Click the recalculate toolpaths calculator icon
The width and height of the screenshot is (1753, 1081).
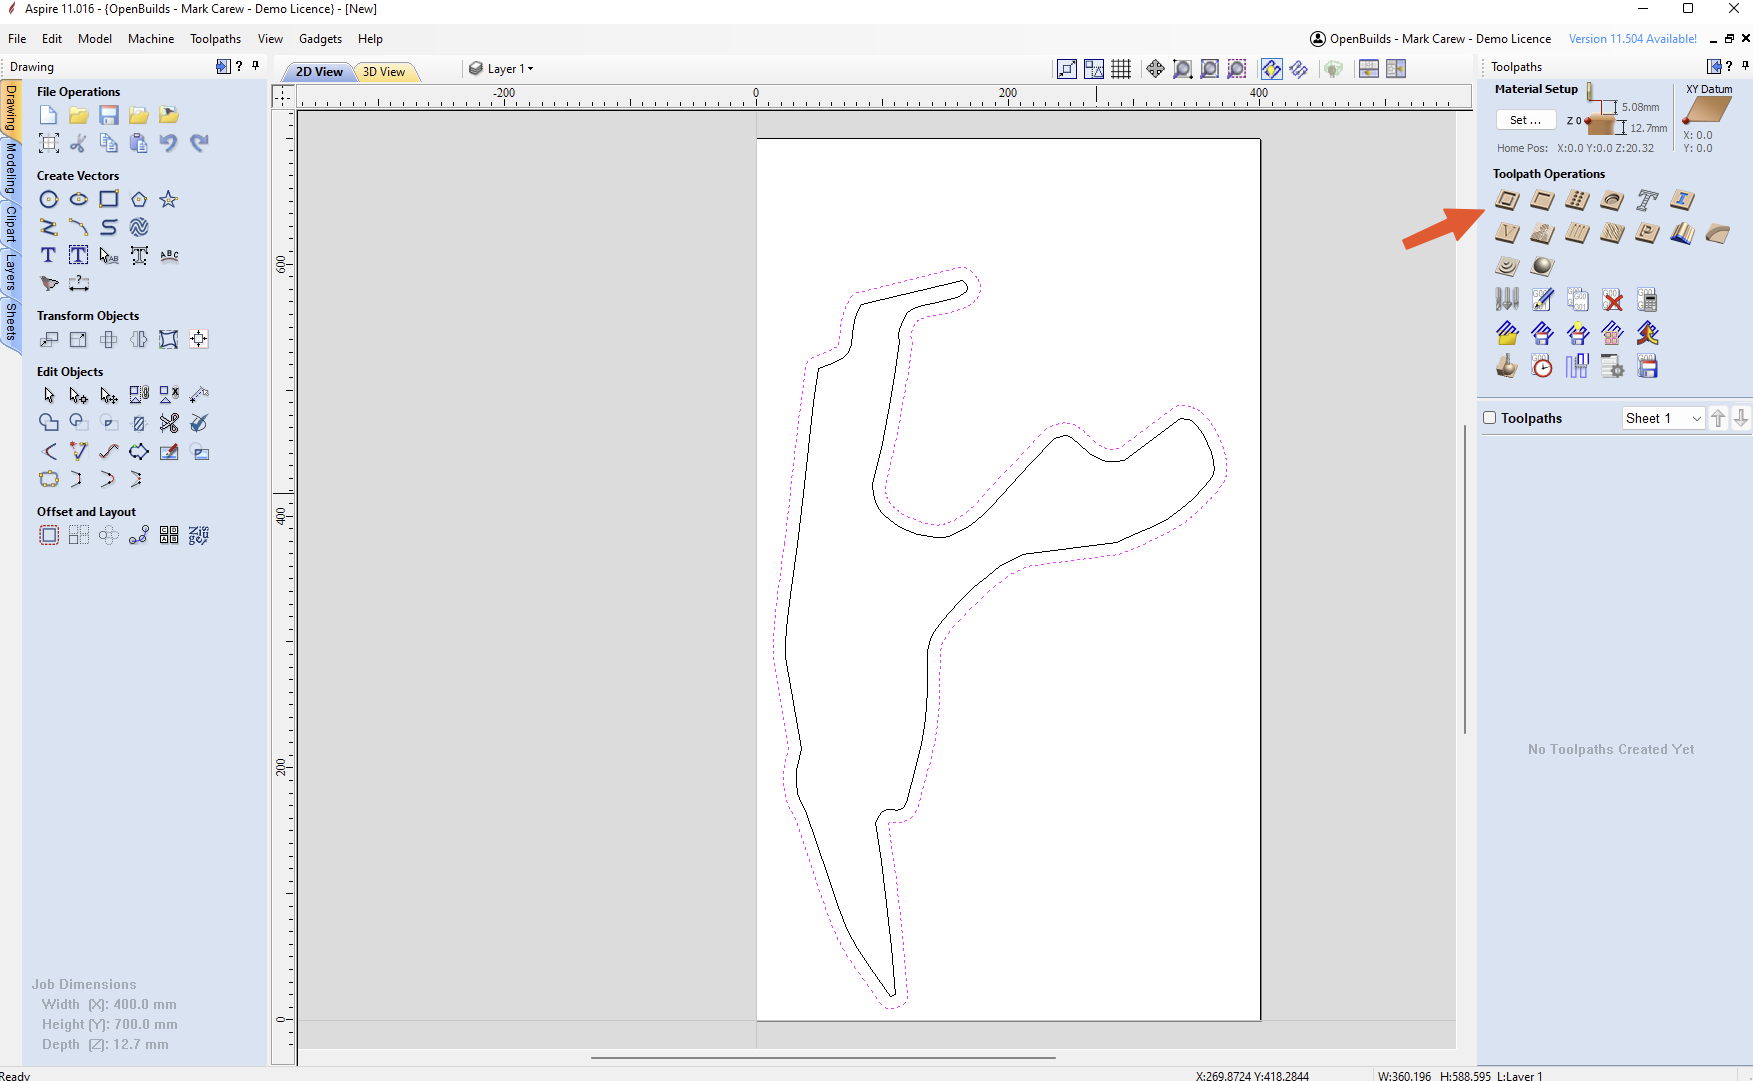click(x=1647, y=300)
